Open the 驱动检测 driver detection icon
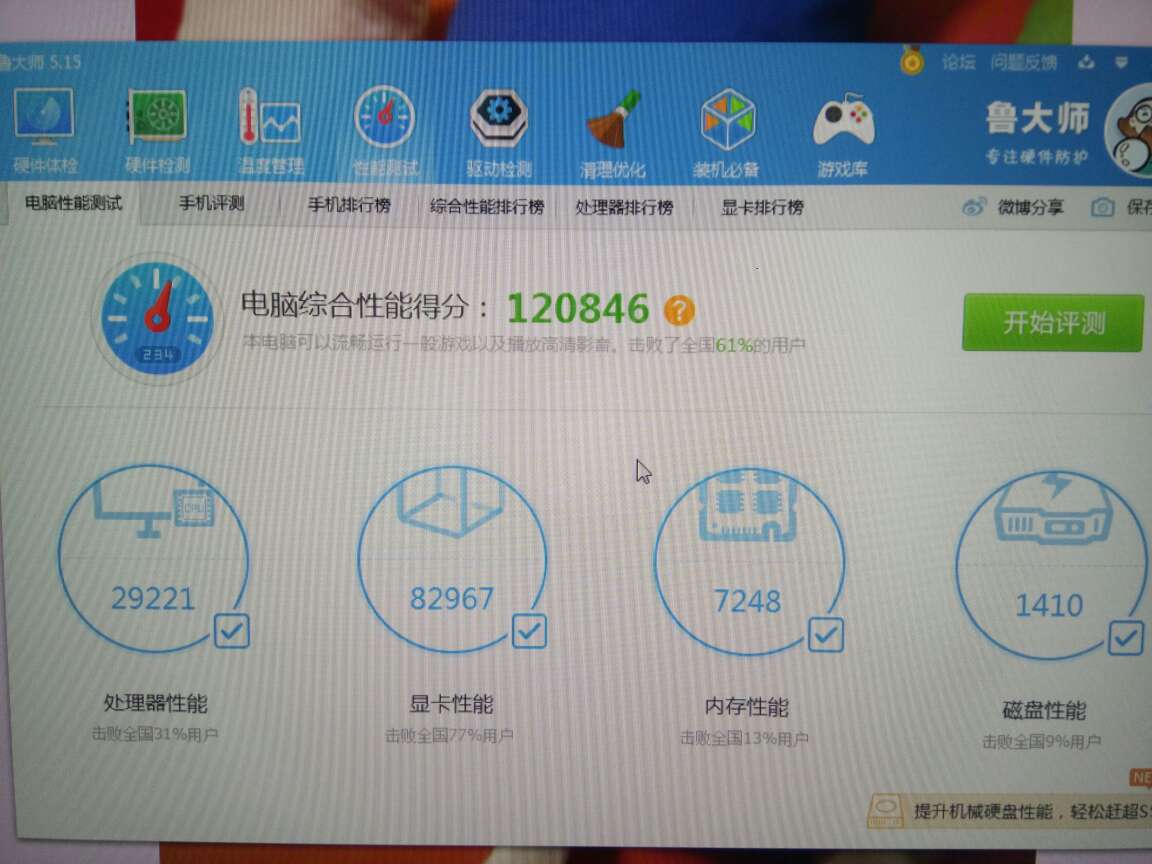 [498, 118]
